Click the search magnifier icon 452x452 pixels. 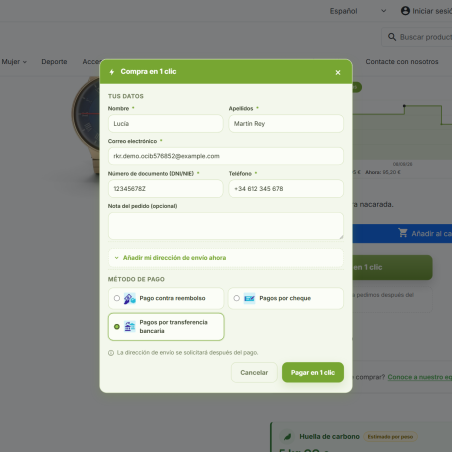click(392, 37)
